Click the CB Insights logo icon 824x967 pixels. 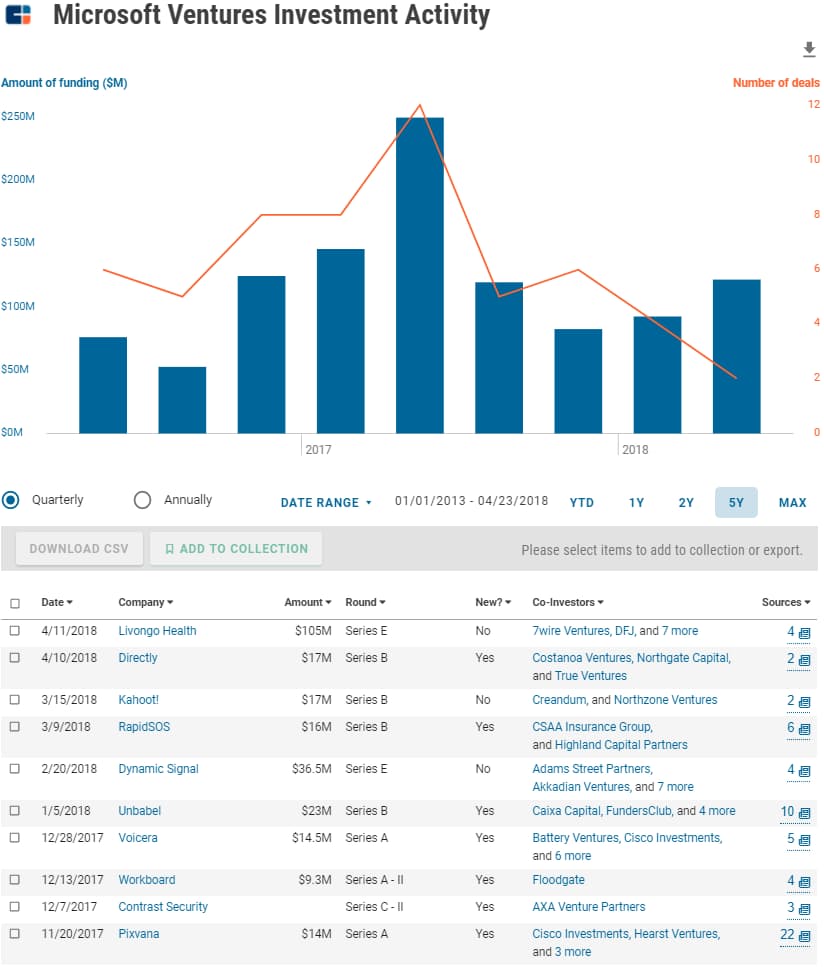pos(18,15)
